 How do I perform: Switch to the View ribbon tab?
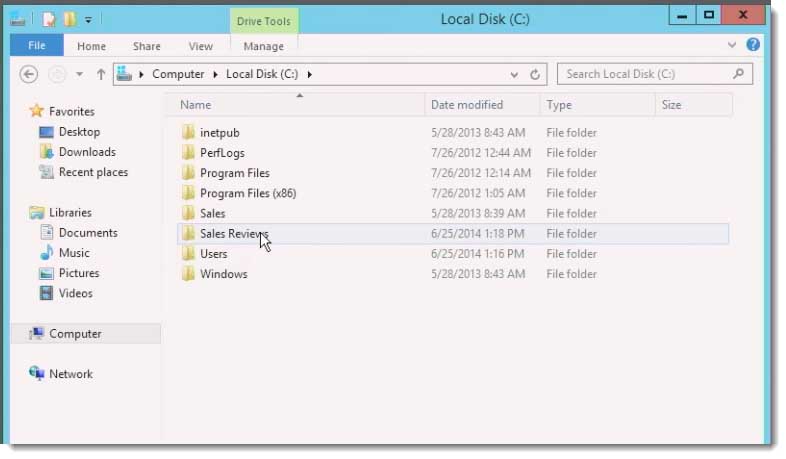click(x=201, y=46)
